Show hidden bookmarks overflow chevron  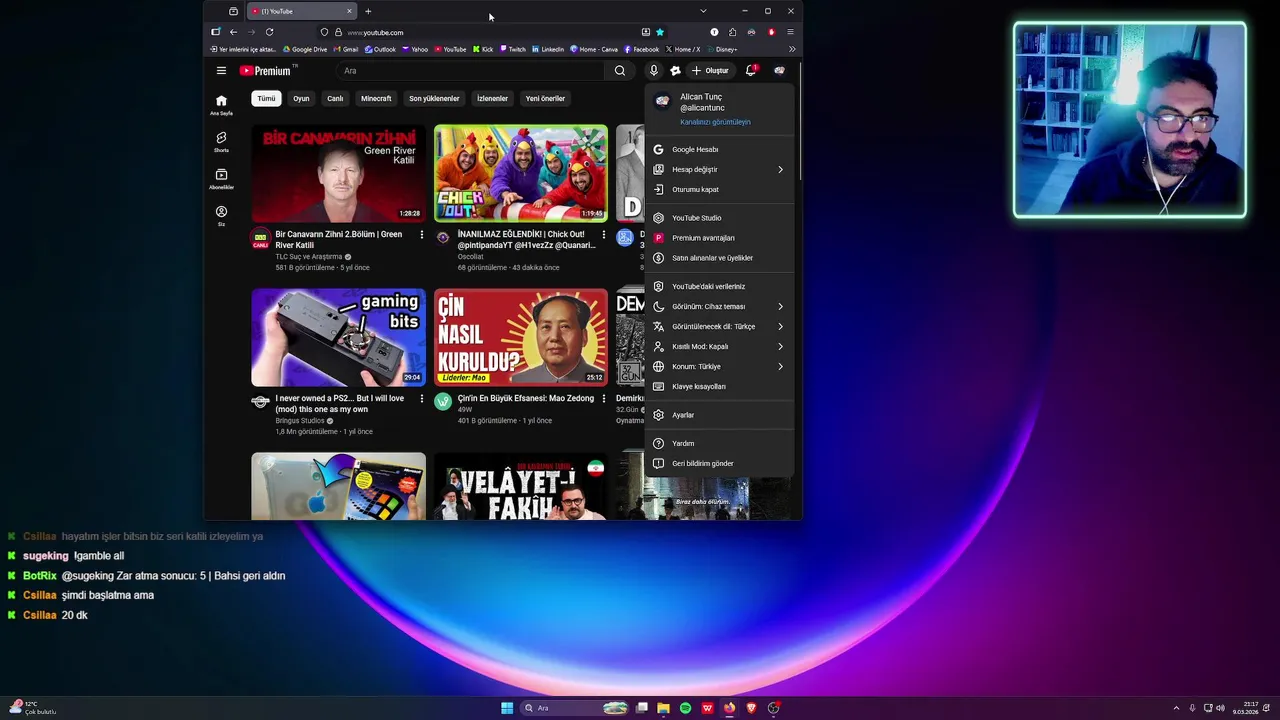(x=792, y=49)
